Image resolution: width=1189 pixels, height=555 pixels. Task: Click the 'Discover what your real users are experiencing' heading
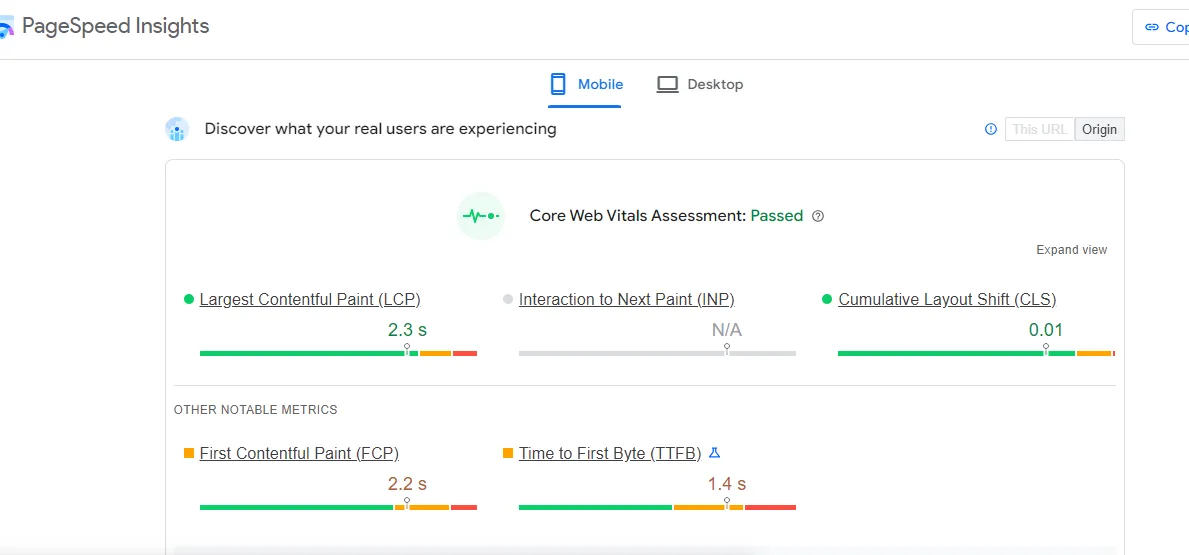tap(381, 129)
